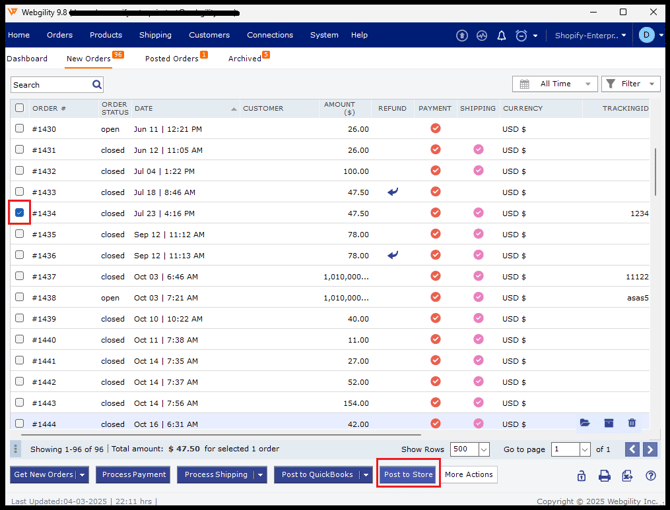
Task: Check the select-all checkbox in header
Action: click(19, 108)
